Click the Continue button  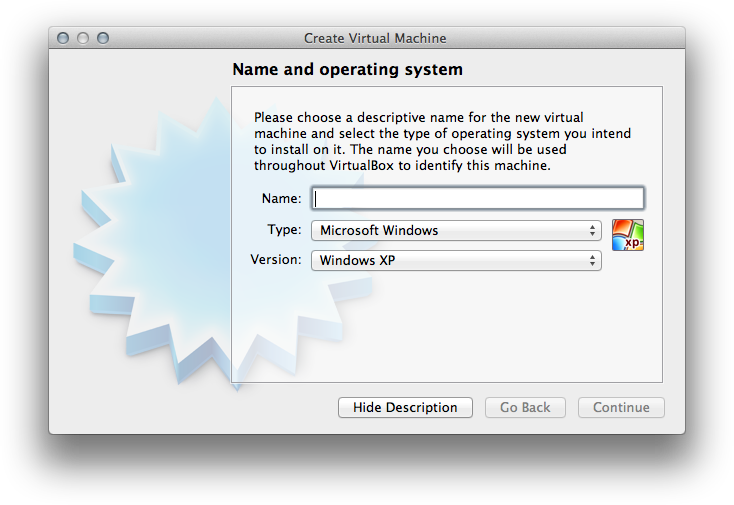621,408
